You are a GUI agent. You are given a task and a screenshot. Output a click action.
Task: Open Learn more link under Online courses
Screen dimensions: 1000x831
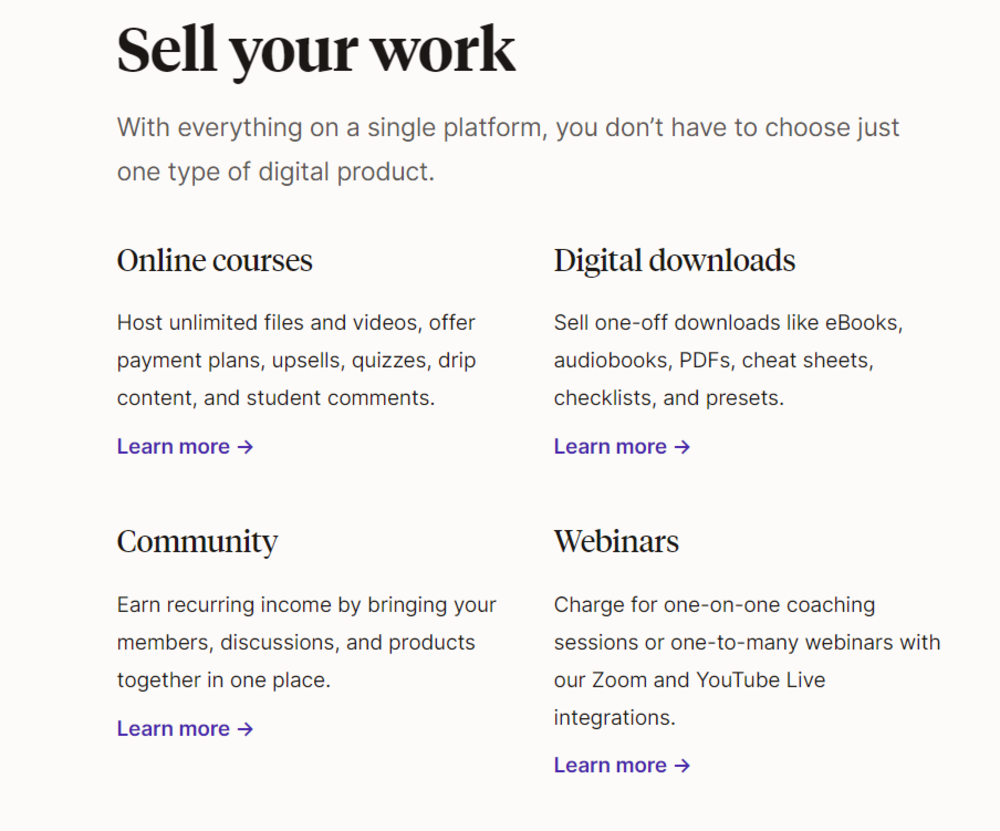coord(185,446)
